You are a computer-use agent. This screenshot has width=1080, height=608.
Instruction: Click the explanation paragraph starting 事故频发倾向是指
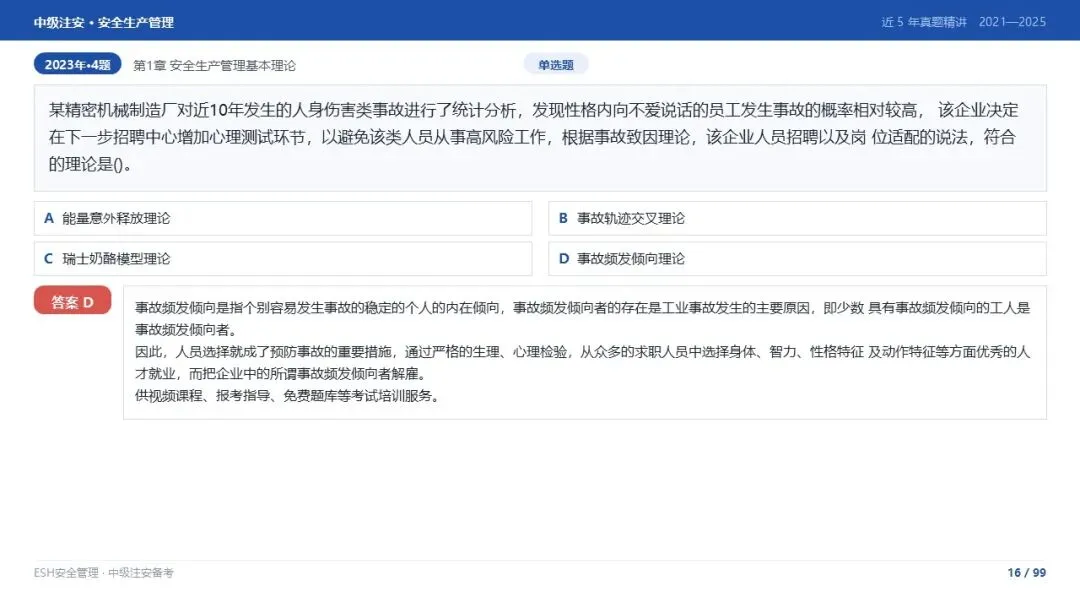pos(582,318)
